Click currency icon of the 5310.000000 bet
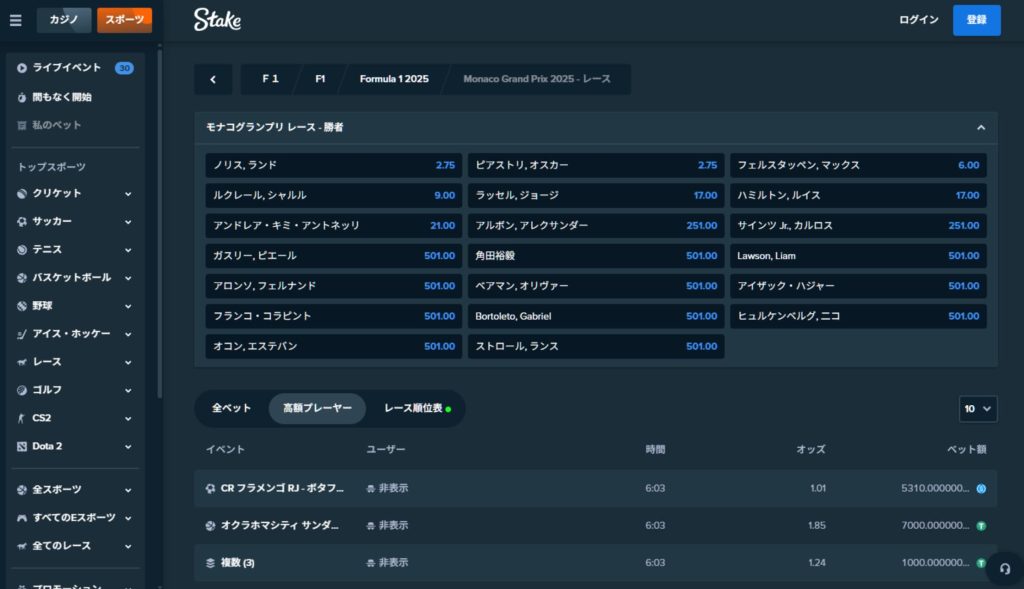The width and height of the screenshot is (1024, 589). (981, 488)
